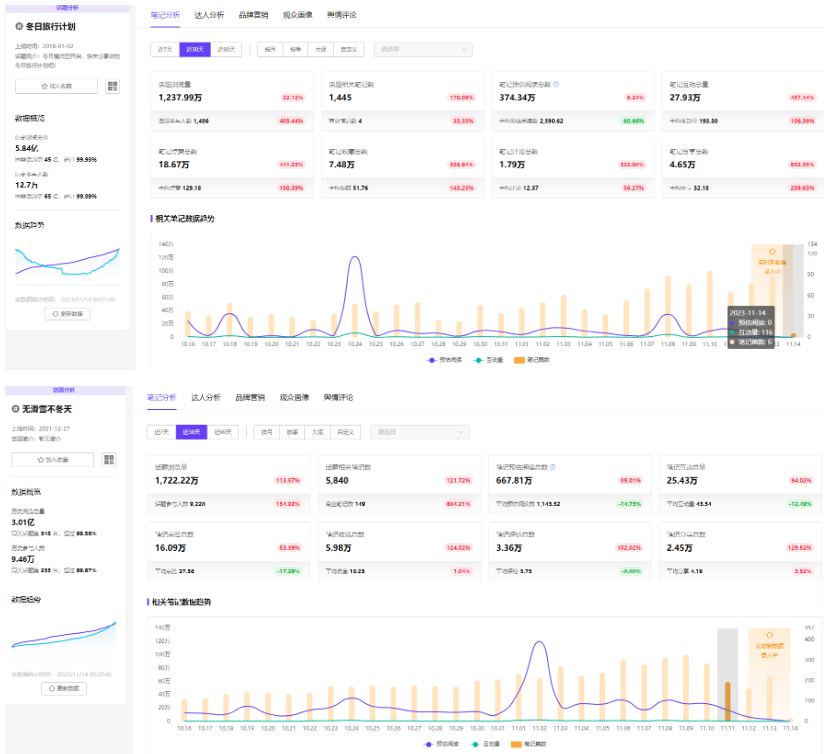Click info icon next to 374.34万 card title
This screenshot has width=828, height=754.
(556, 84)
